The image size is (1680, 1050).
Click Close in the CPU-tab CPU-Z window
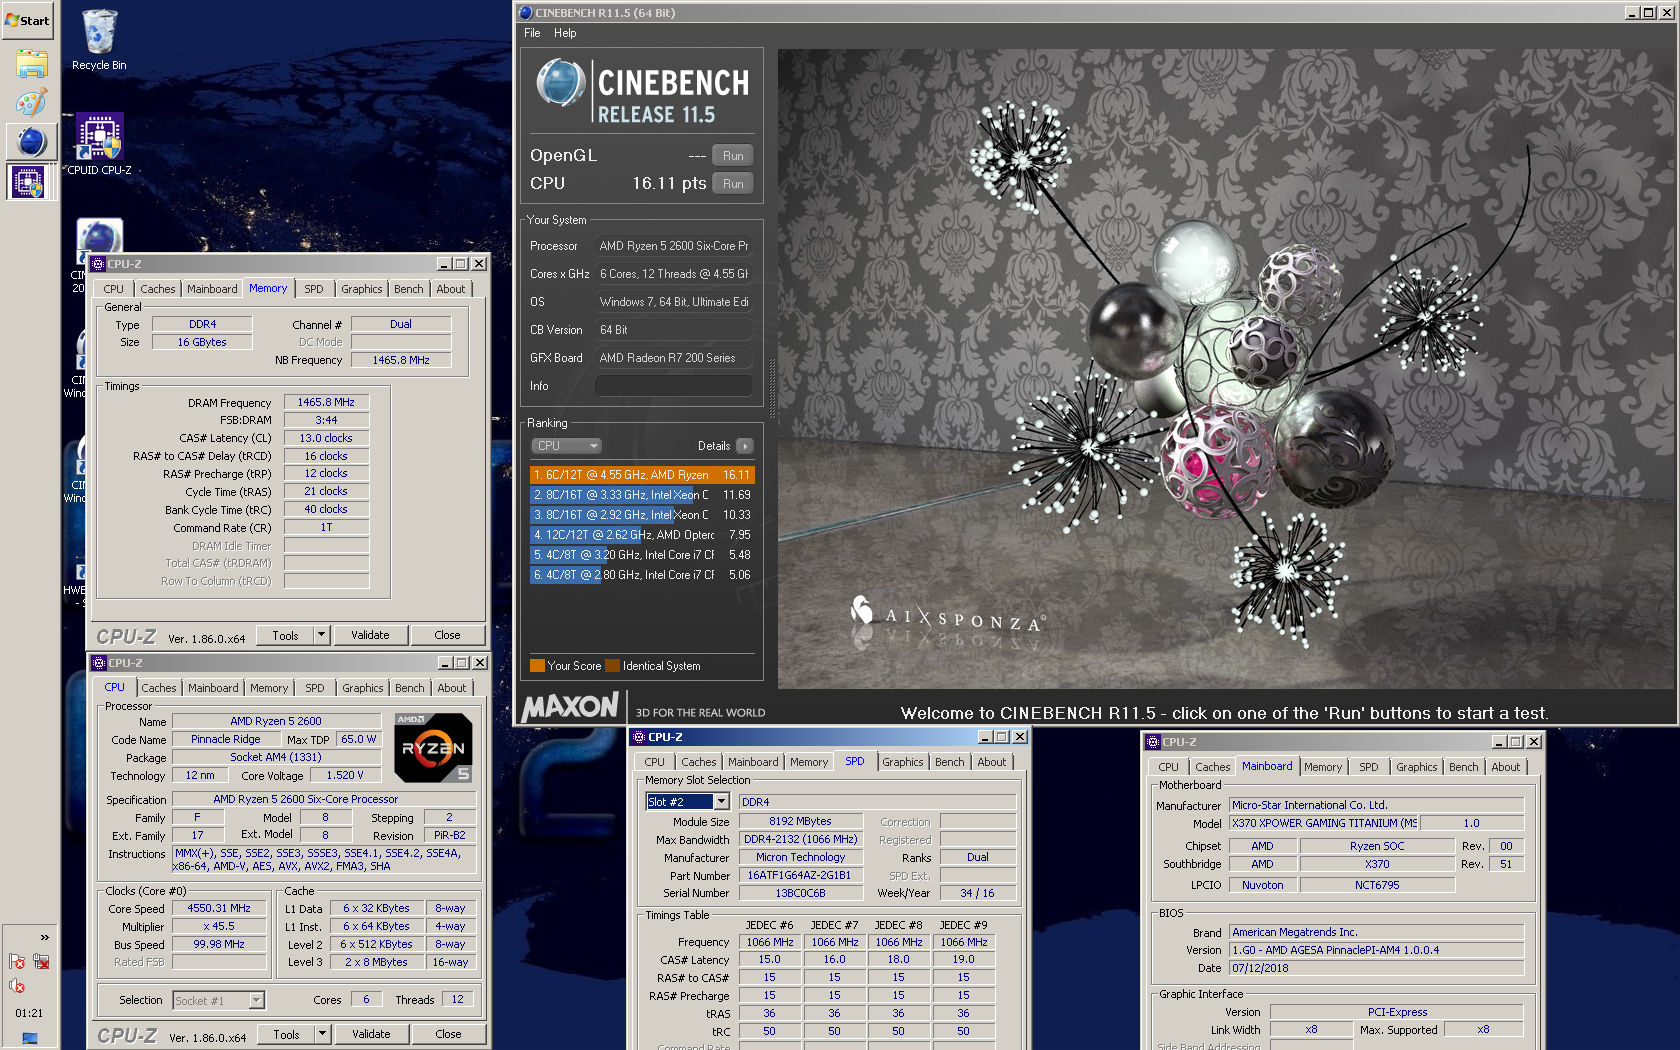(x=448, y=1034)
